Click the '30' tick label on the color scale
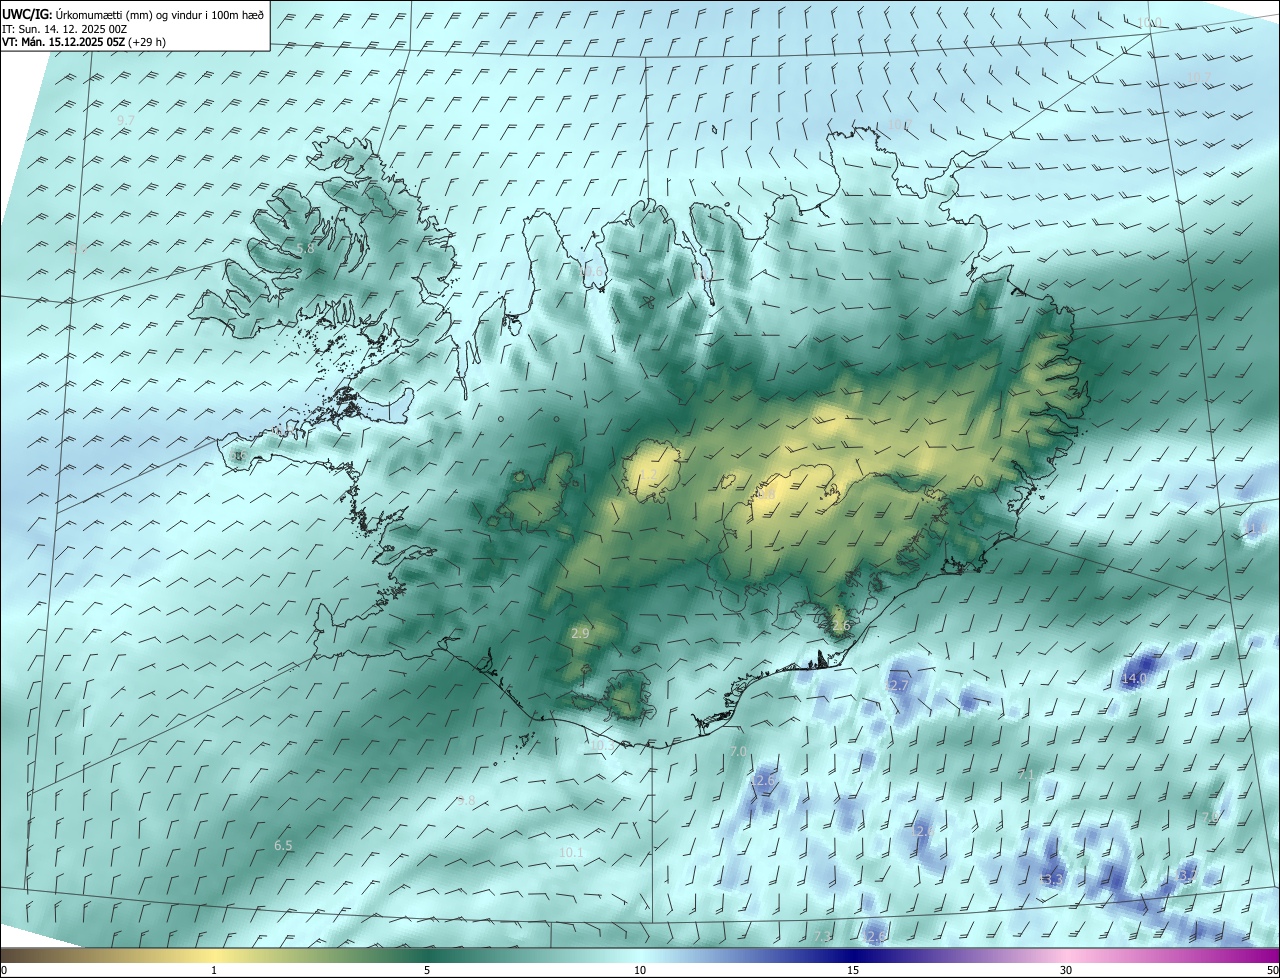The width and height of the screenshot is (1280, 978). (1066, 971)
